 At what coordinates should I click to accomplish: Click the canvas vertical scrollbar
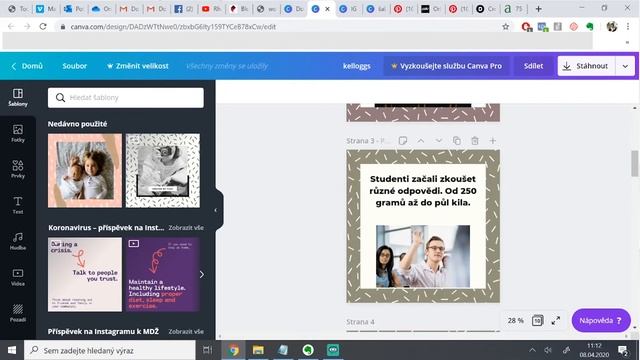pos(635,163)
